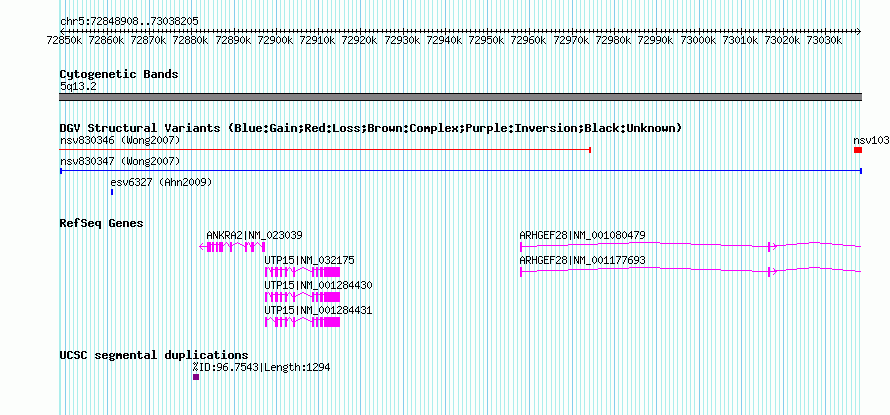Select the DGV Structural Variants track title
Viewport: 890px width, 415px height.
click(371, 128)
